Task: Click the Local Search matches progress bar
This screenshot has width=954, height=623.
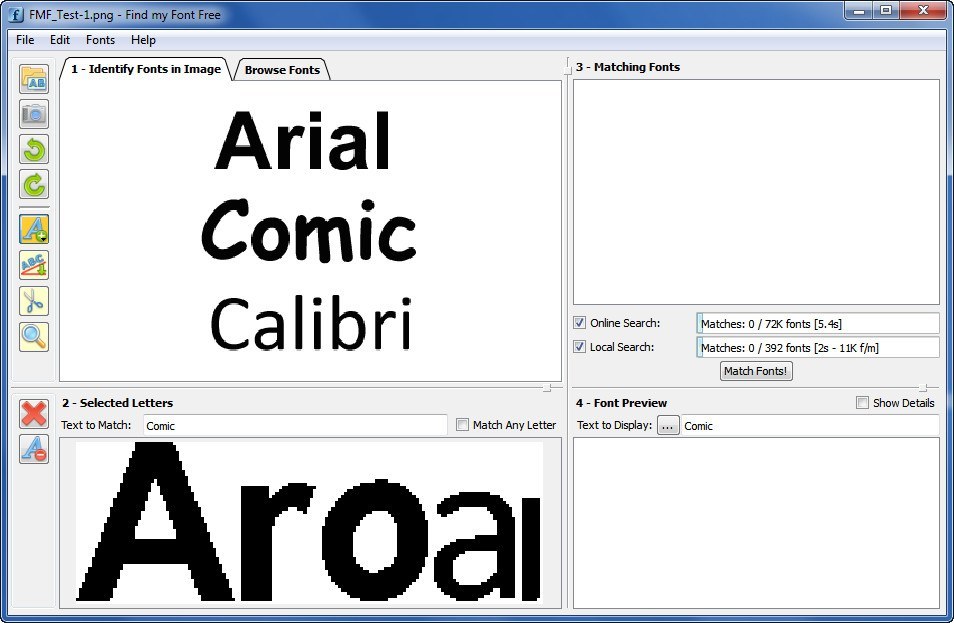Action: (818, 347)
